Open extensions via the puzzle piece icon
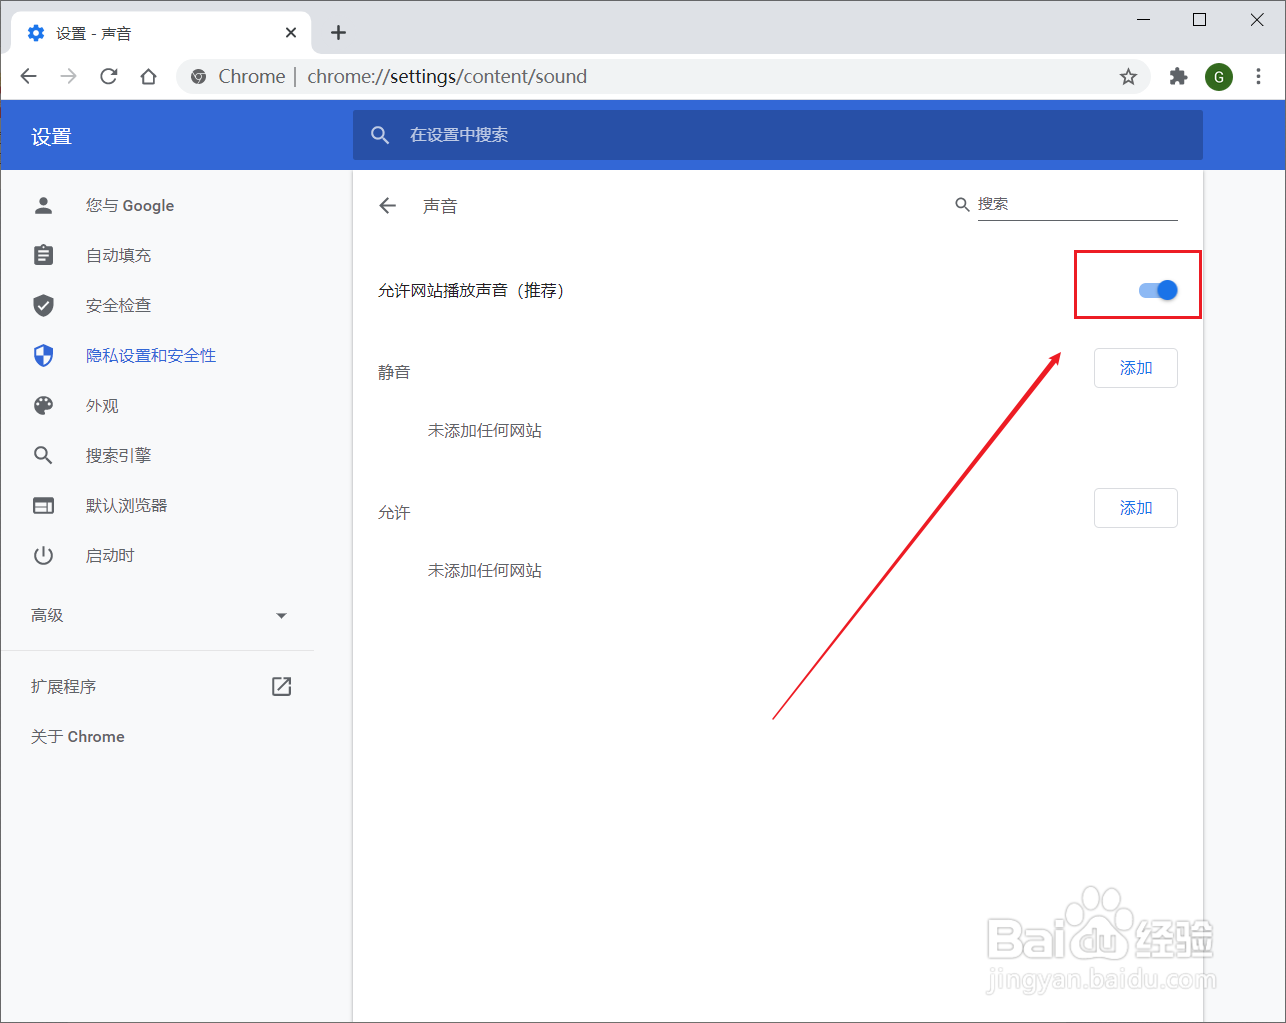This screenshot has width=1286, height=1023. (x=1178, y=76)
